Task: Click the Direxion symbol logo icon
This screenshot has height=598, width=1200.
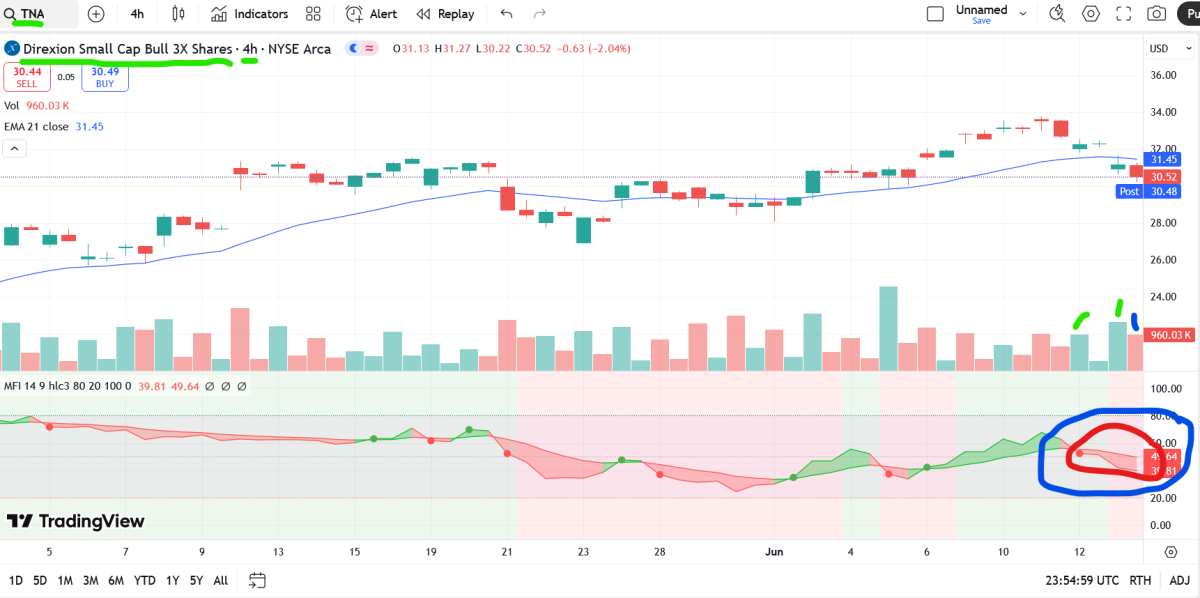Action: [x=11, y=49]
